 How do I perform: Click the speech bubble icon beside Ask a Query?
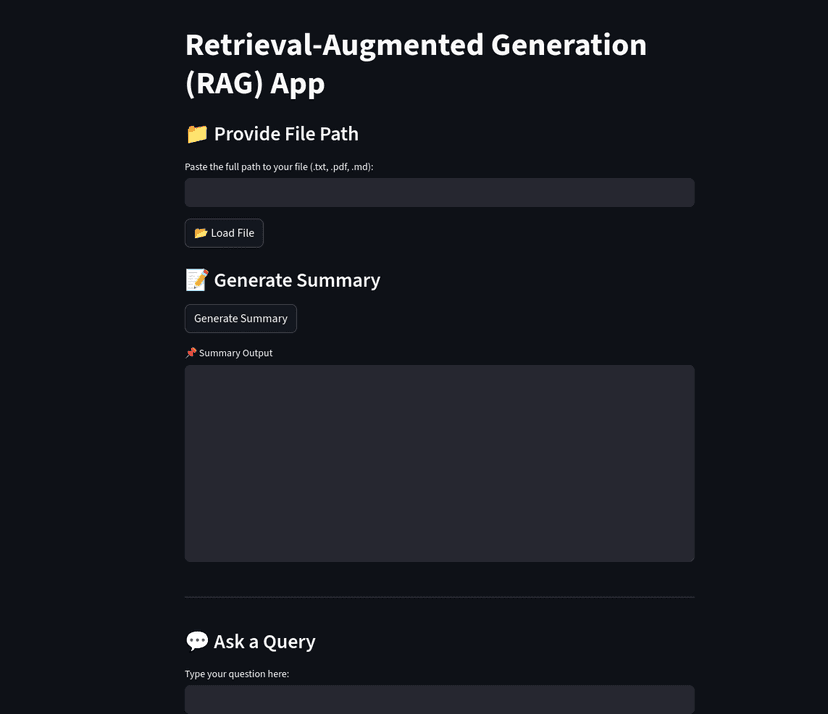(196, 640)
